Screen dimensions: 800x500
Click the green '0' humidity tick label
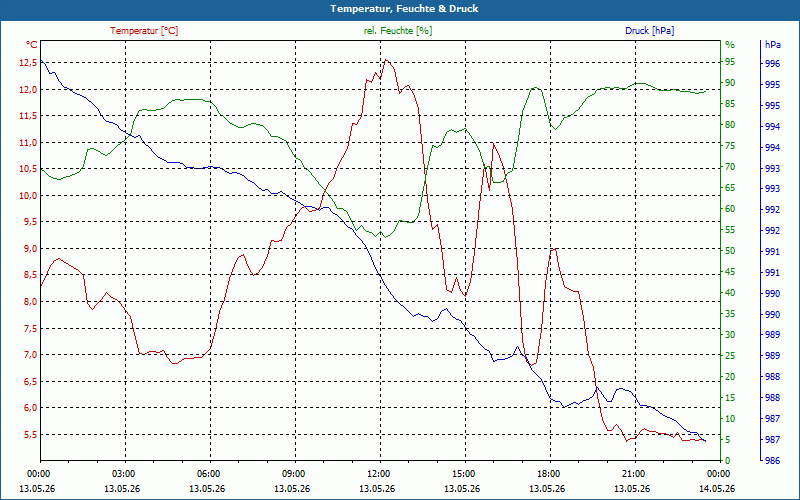pos(728,461)
